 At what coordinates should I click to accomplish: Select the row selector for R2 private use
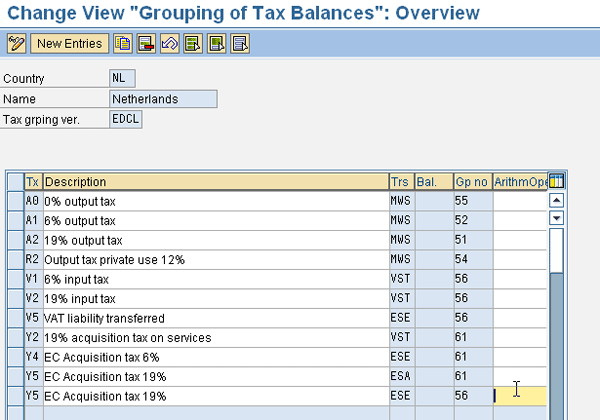[15, 259]
